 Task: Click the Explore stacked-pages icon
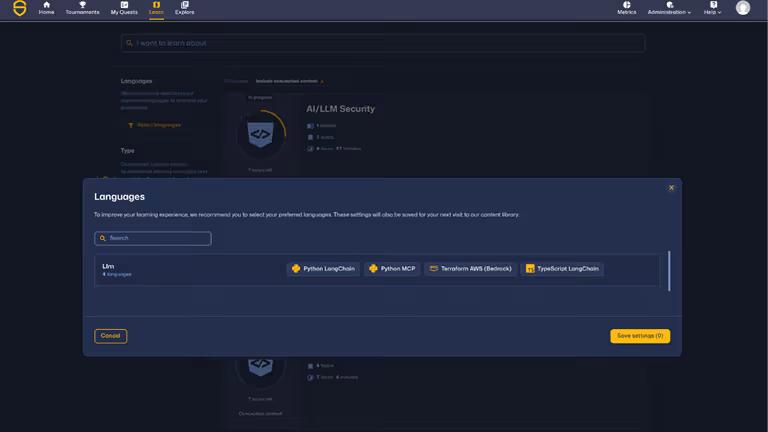[x=185, y=4]
